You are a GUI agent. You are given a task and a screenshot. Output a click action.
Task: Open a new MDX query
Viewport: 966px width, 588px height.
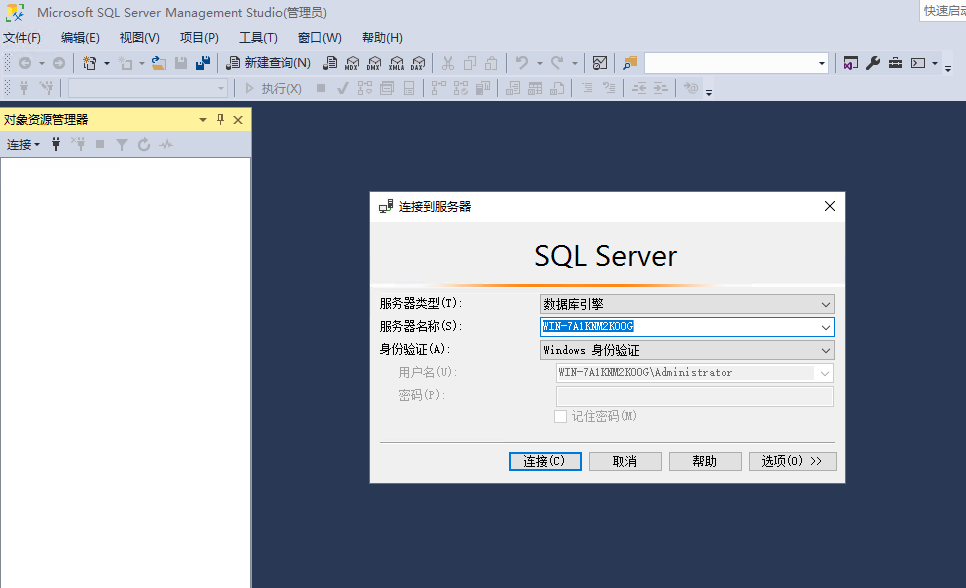pos(352,63)
